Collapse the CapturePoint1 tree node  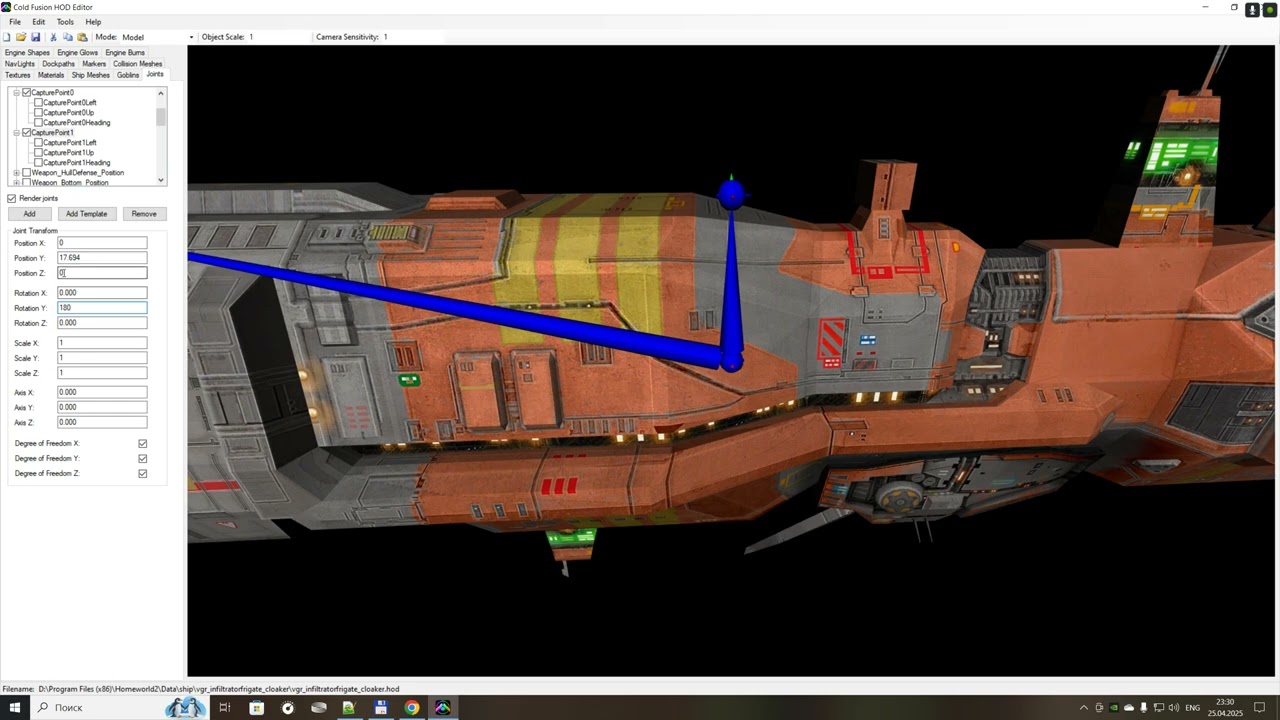pos(16,133)
